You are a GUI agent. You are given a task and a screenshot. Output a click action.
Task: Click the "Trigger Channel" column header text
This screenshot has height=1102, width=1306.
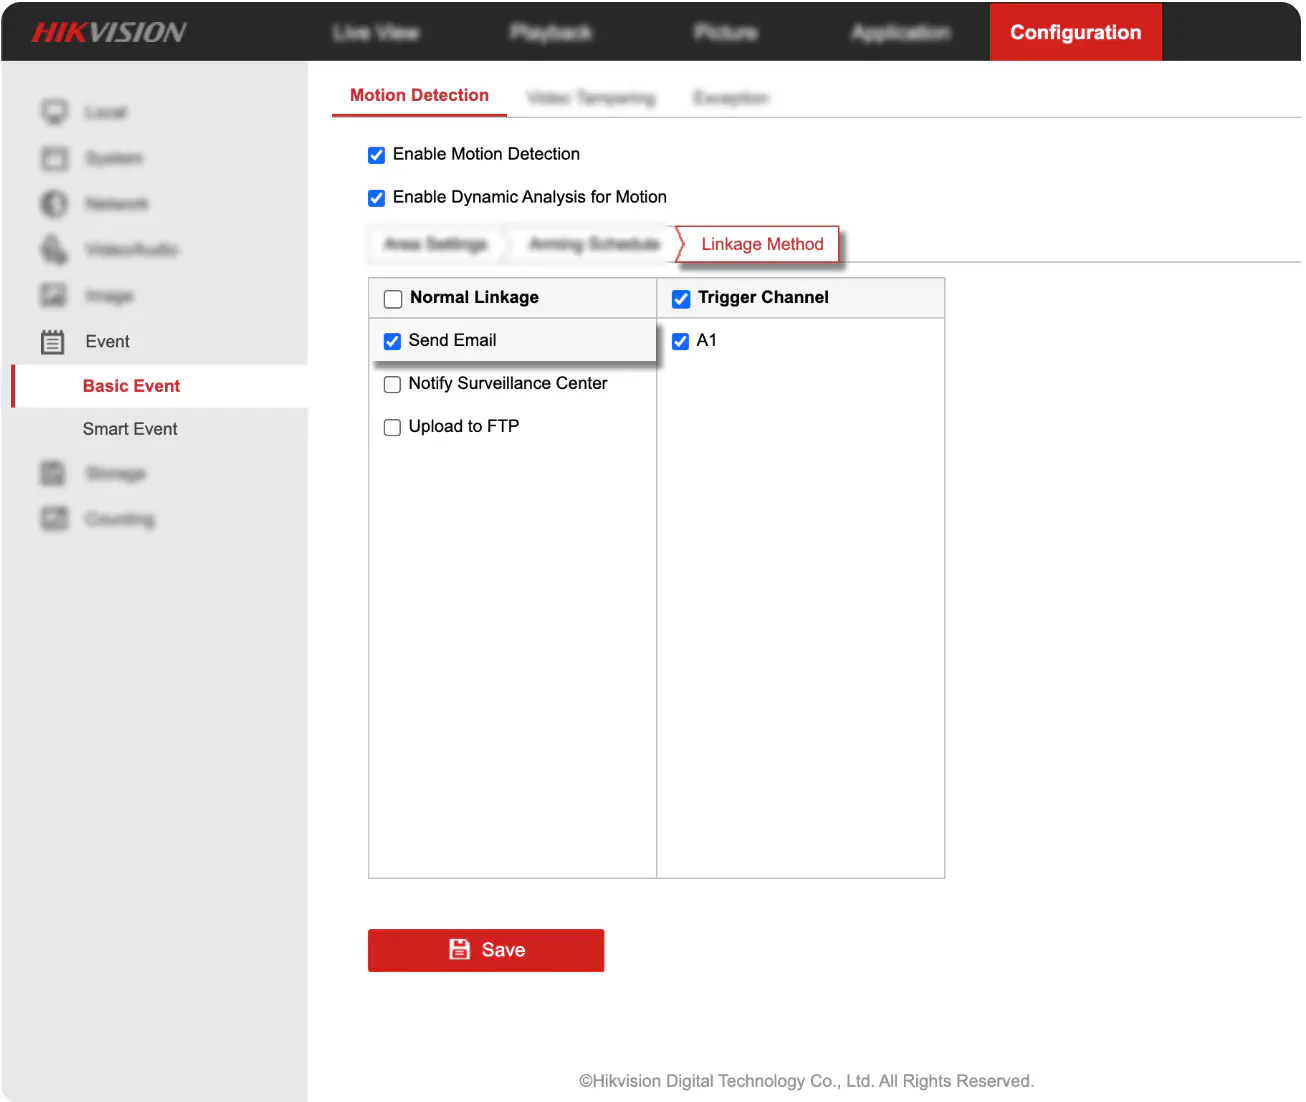coord(763,297)
